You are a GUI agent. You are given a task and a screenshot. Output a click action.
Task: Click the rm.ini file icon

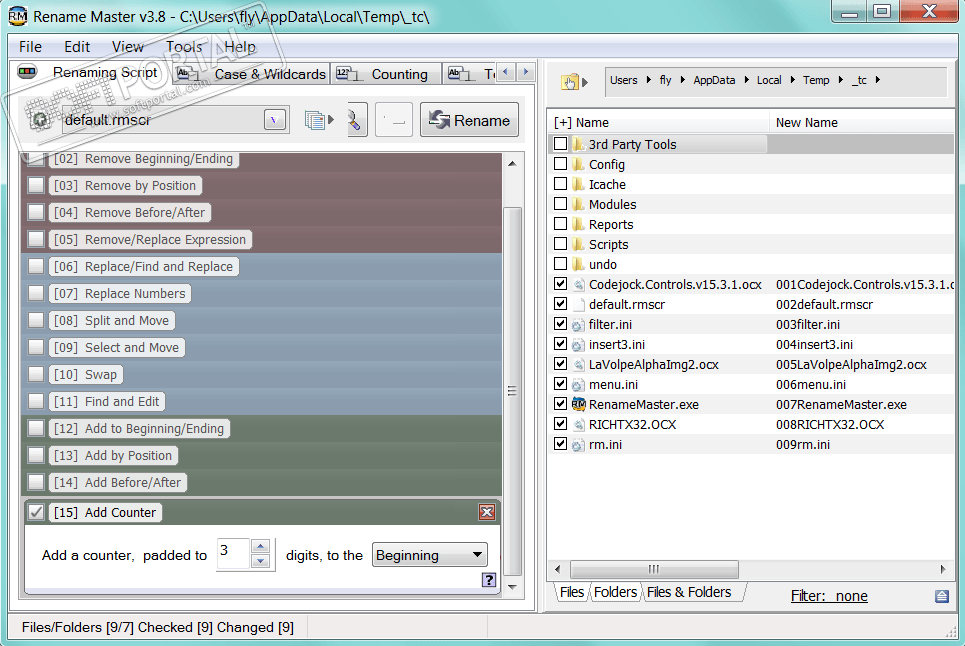coord(578,445)
